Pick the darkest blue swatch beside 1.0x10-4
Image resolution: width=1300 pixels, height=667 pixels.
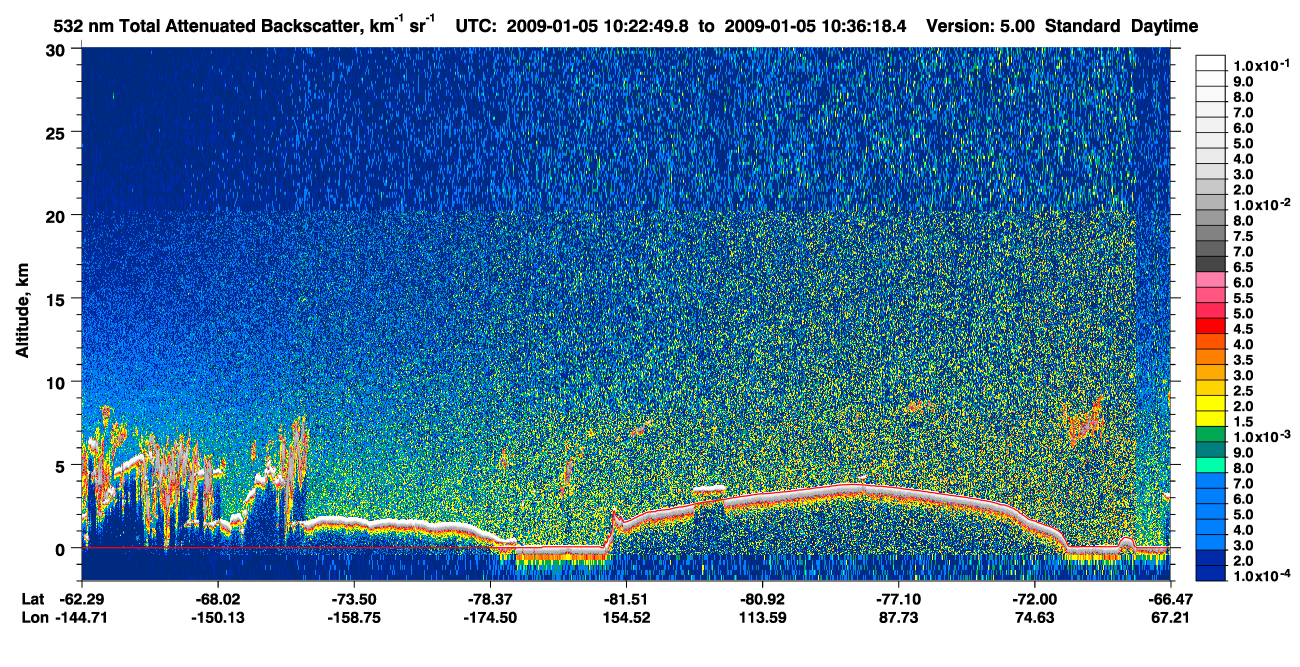coord(1211,574)
